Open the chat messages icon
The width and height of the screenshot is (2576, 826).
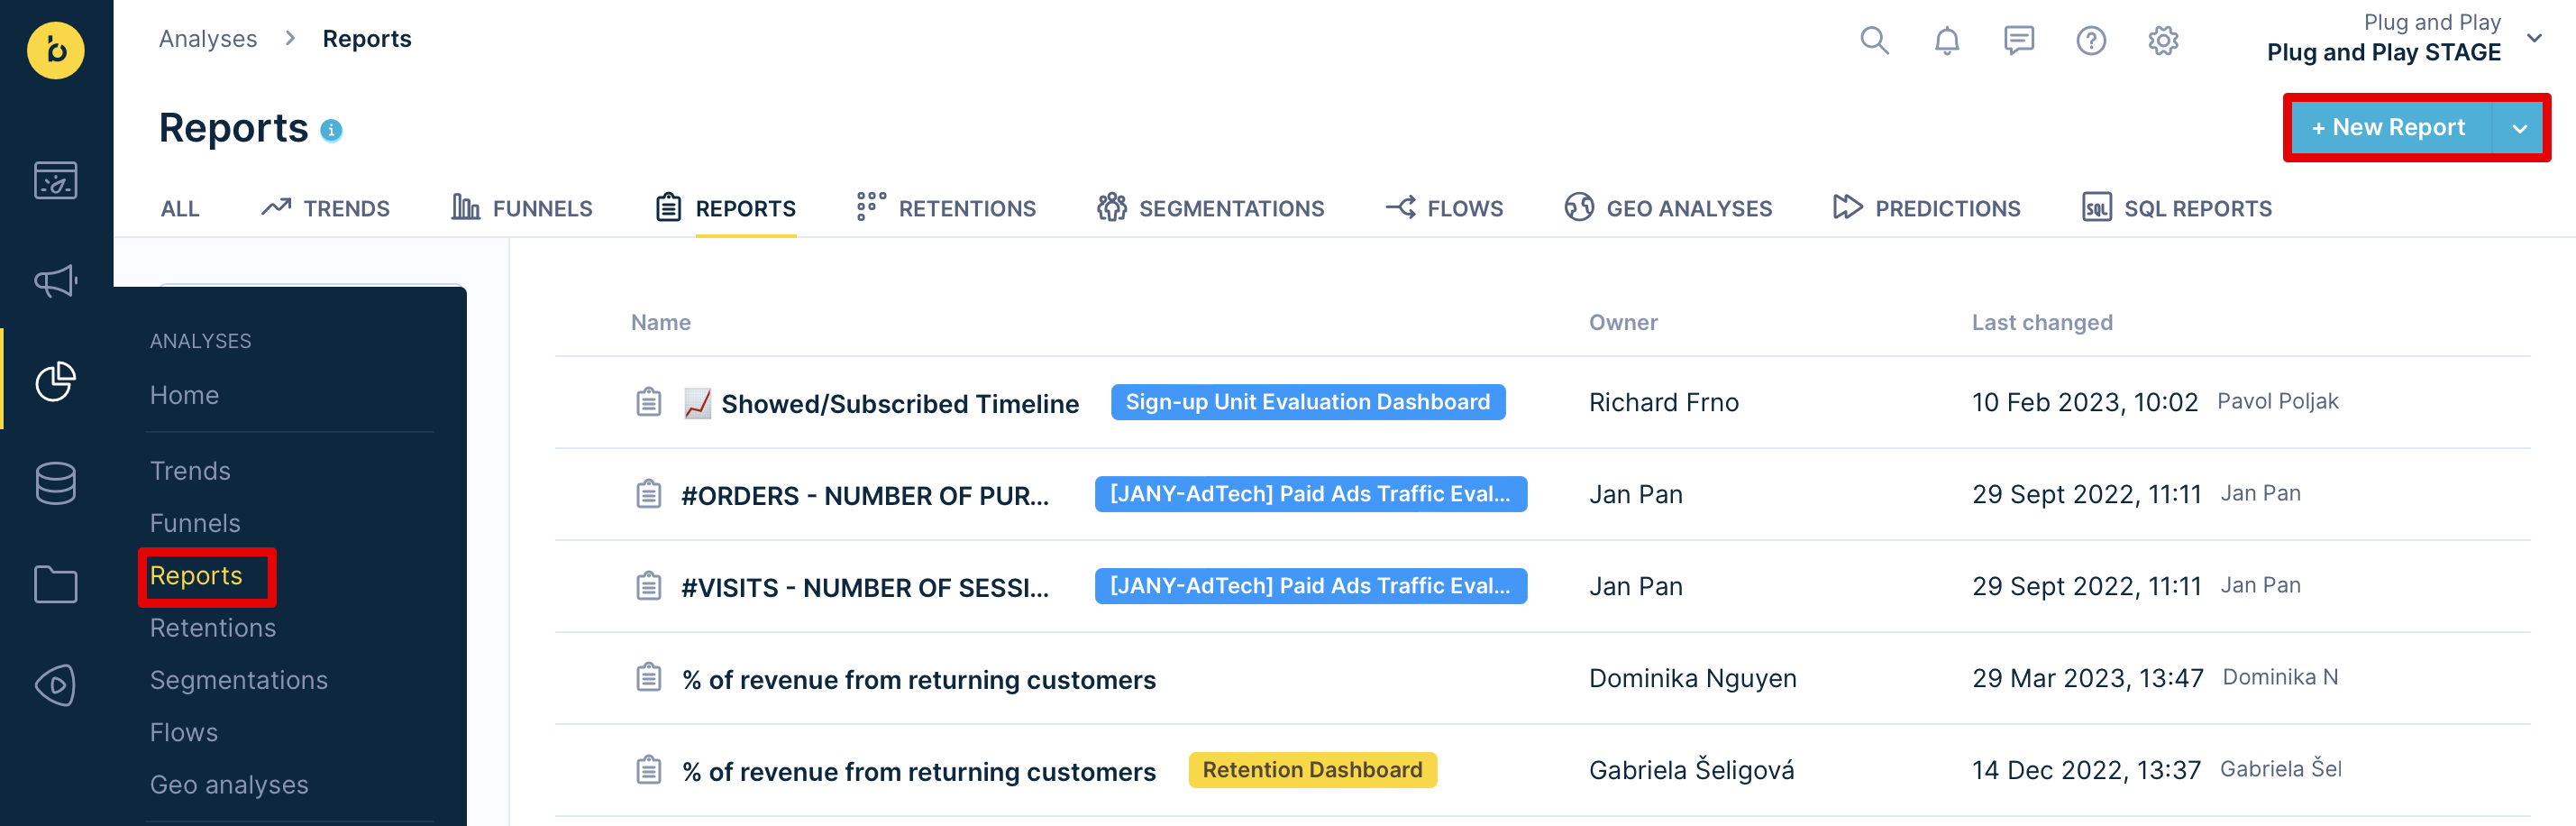point(2018,41)
